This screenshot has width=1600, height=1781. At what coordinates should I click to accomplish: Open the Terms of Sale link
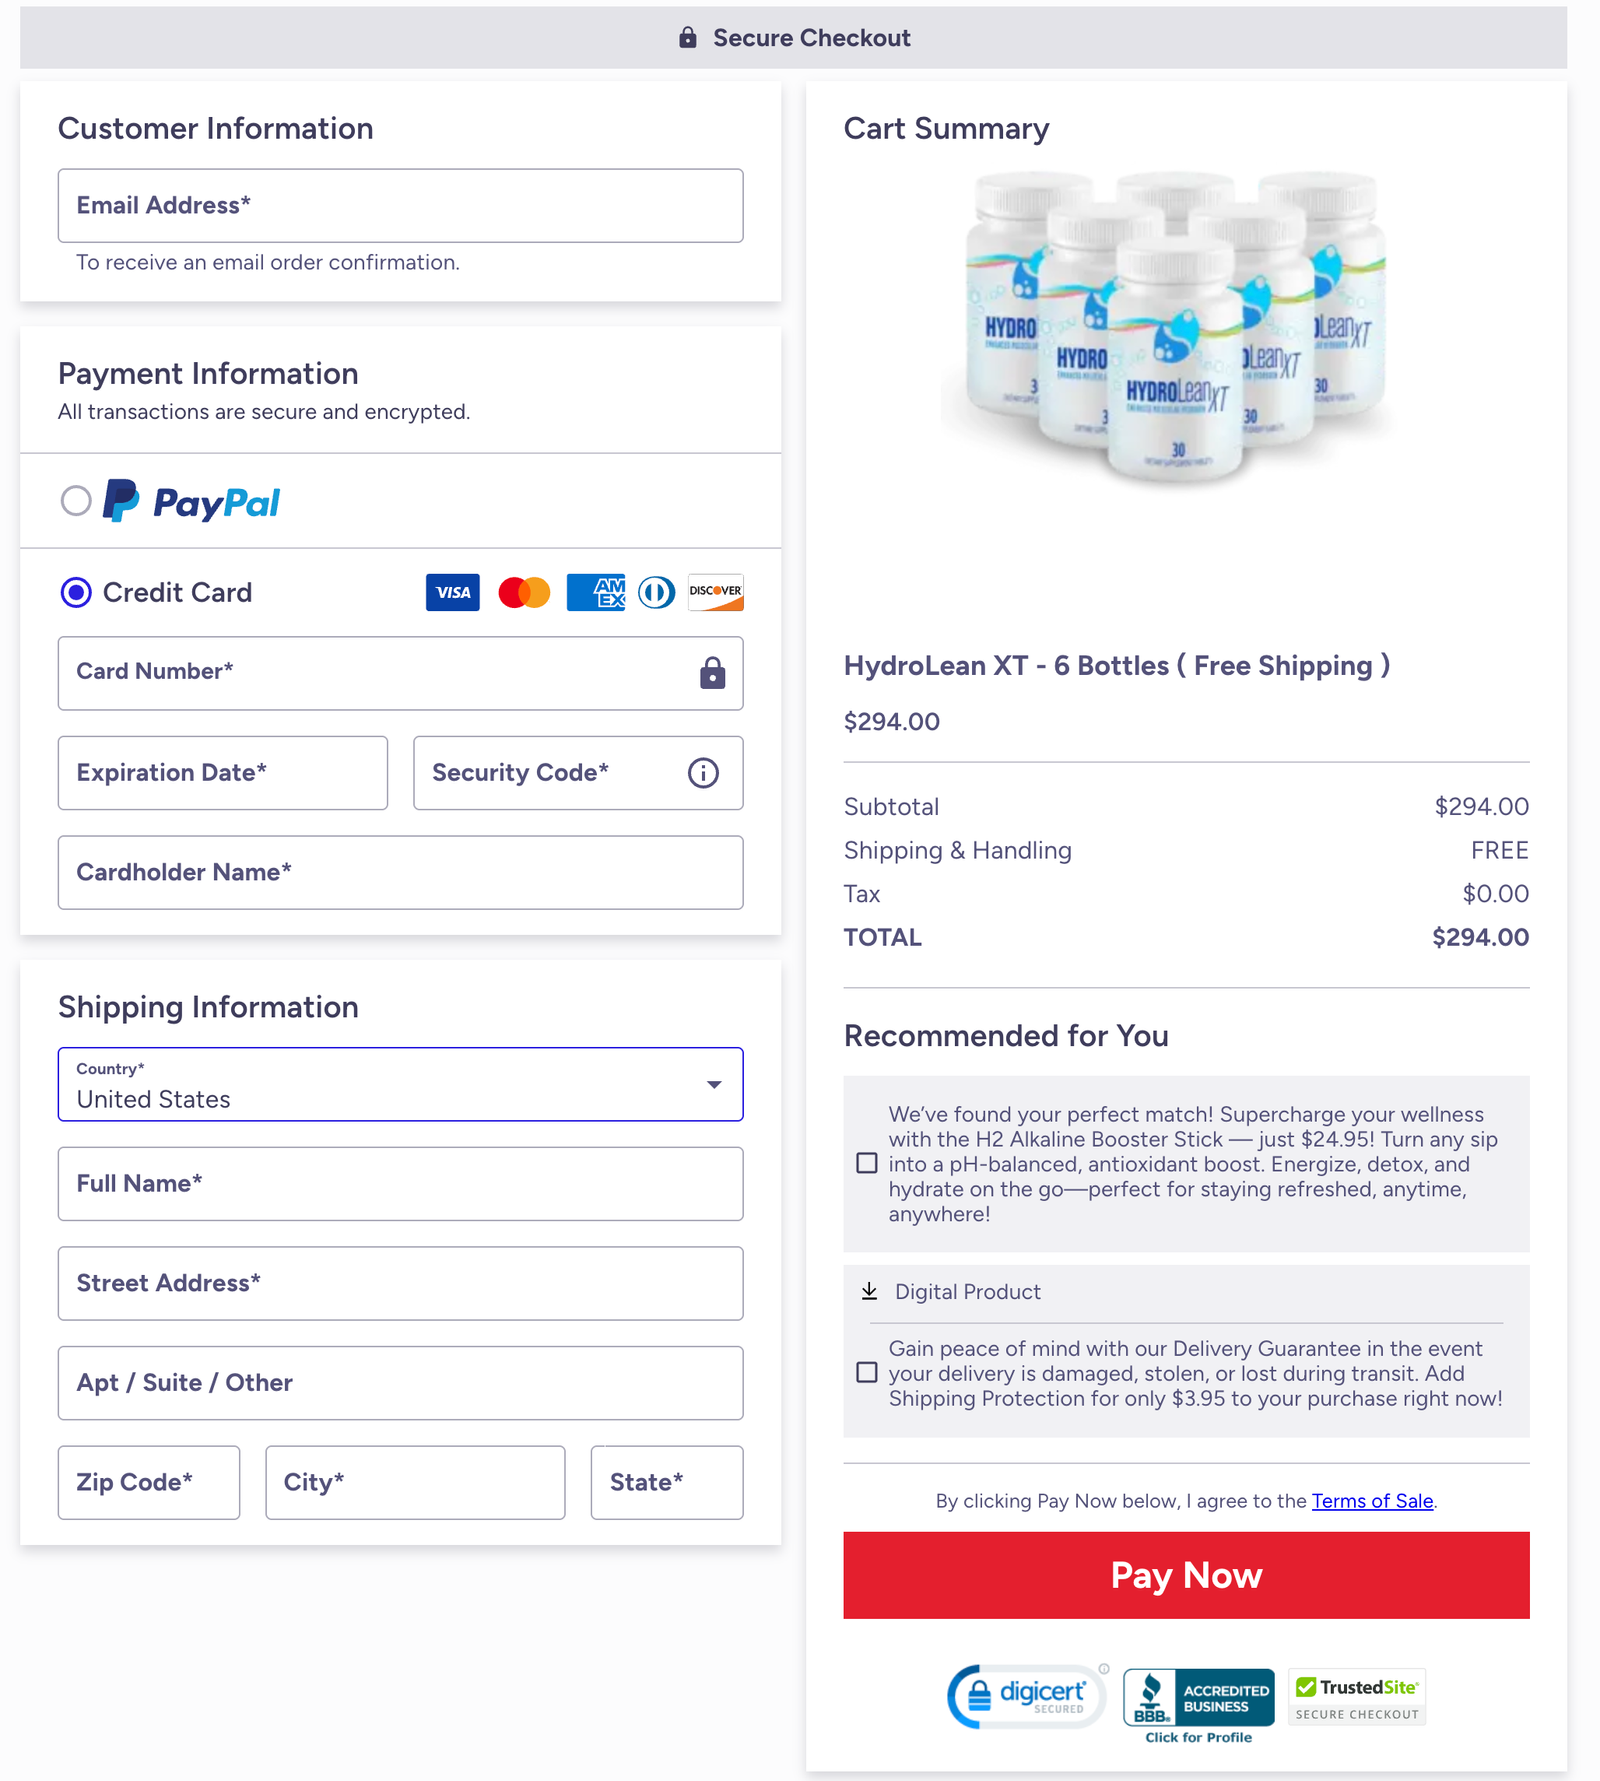pyautogui.click(x=1372, y=1500)
